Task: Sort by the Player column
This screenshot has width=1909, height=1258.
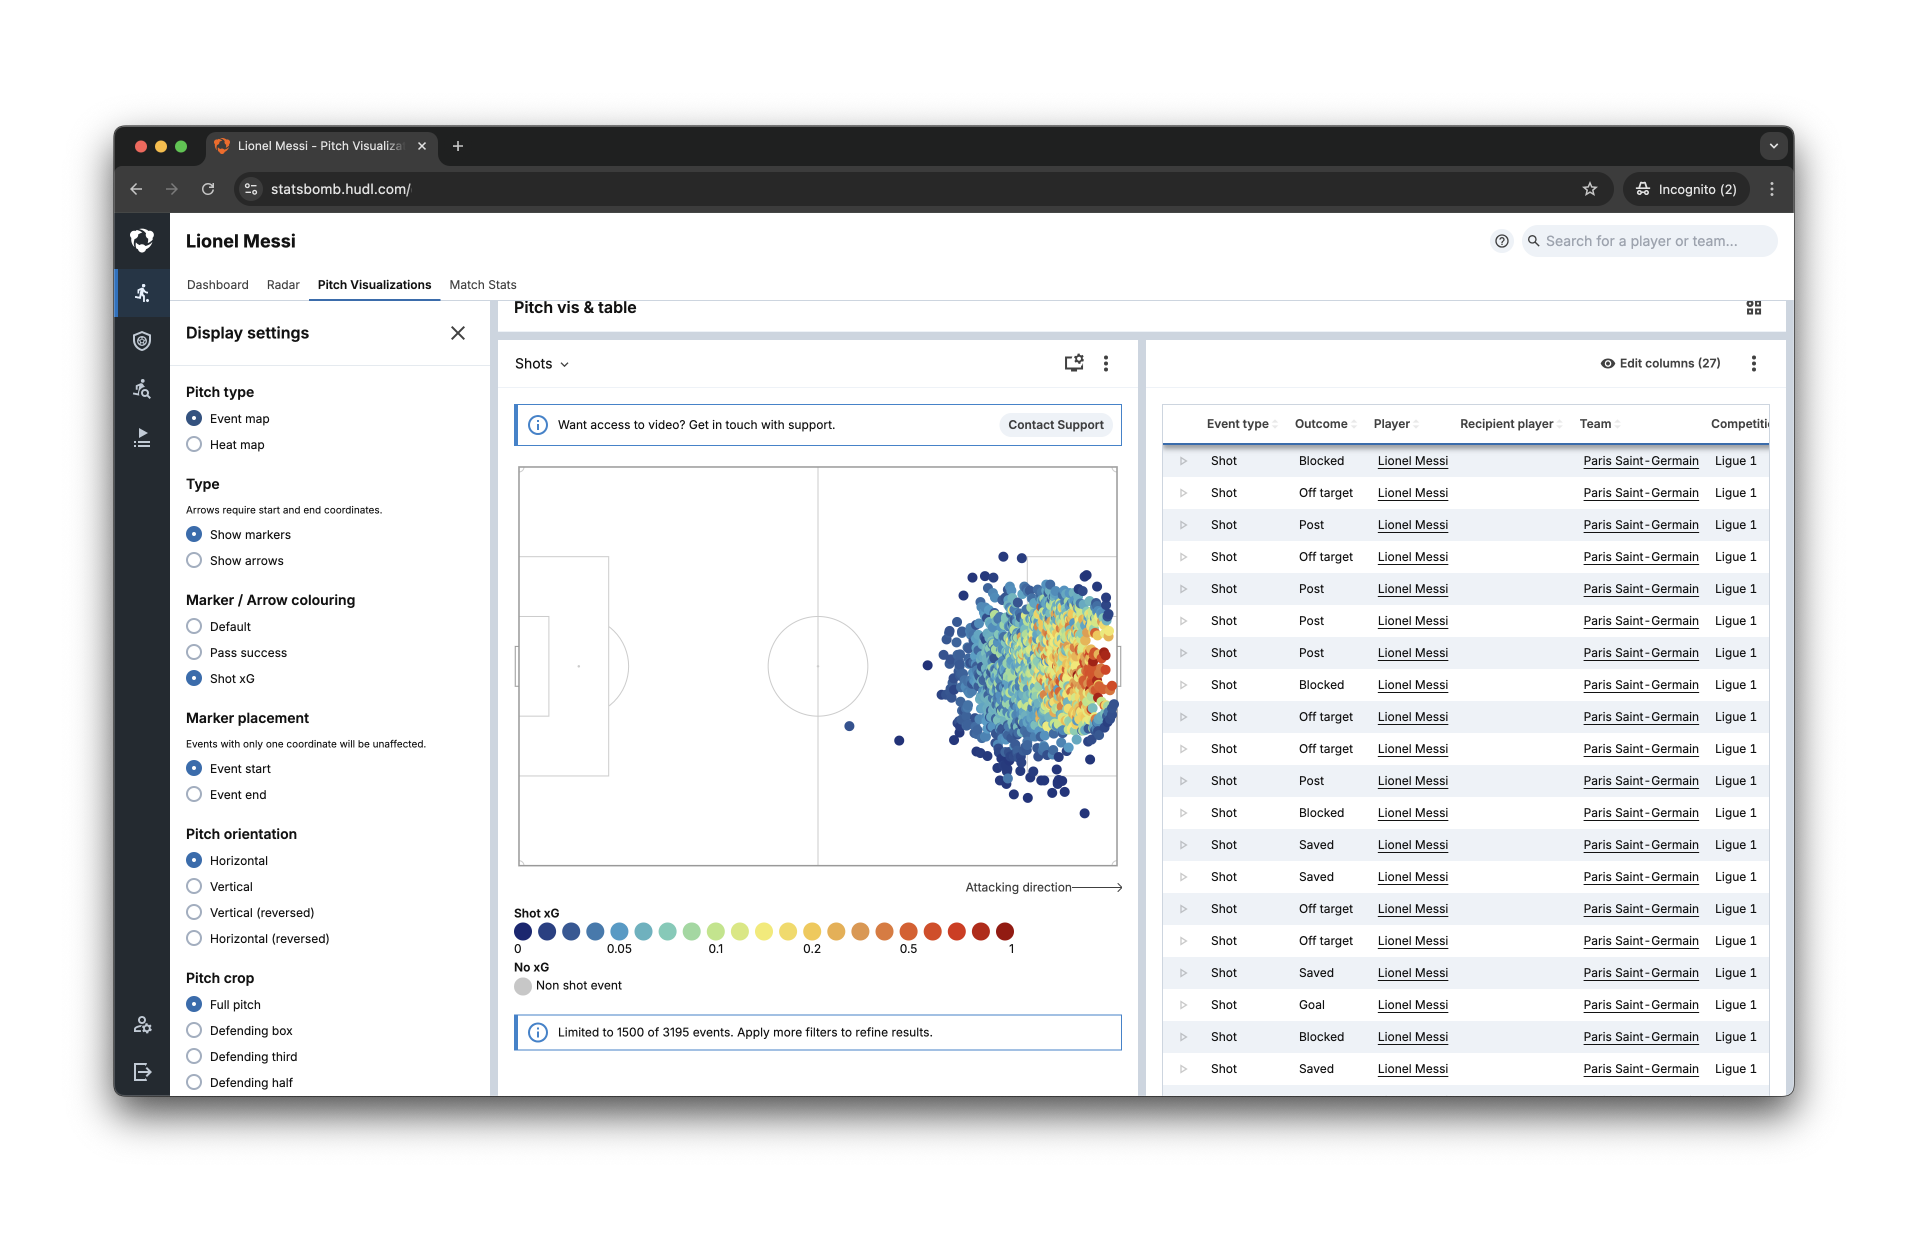Action: pyautogui.click(x=1395, y=424)
